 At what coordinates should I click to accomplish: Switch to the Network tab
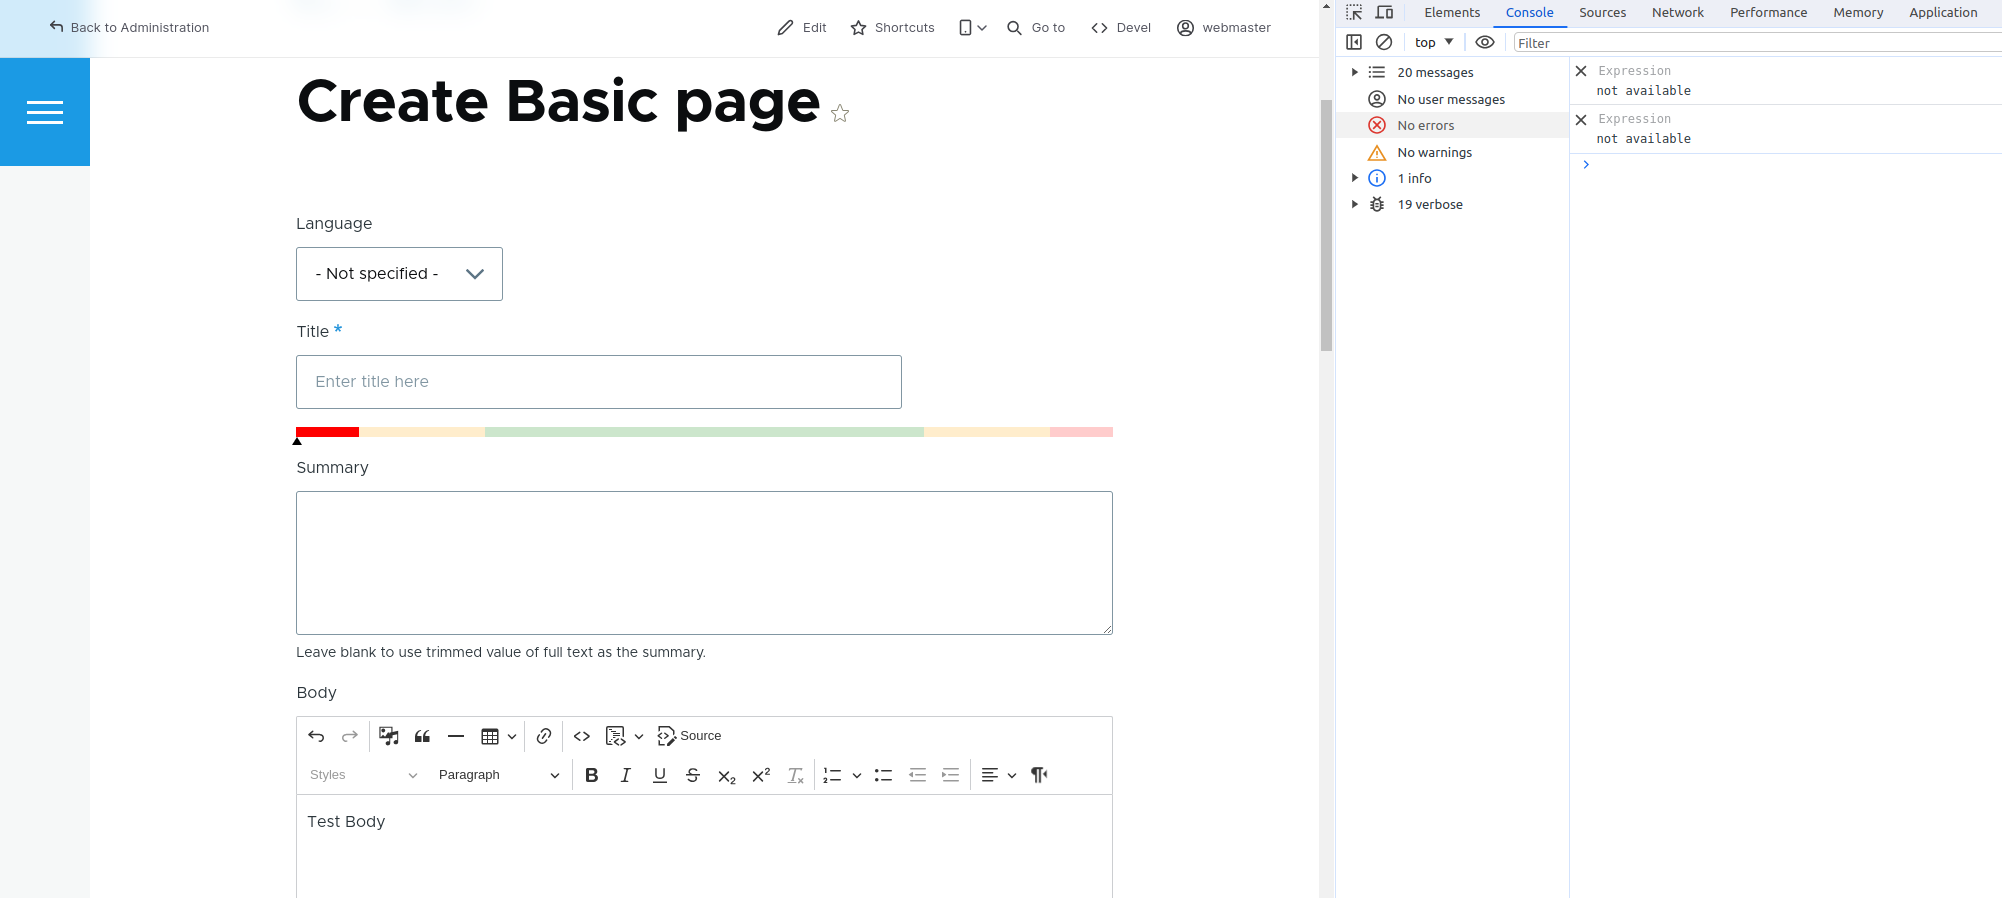tap(1677, 13)
